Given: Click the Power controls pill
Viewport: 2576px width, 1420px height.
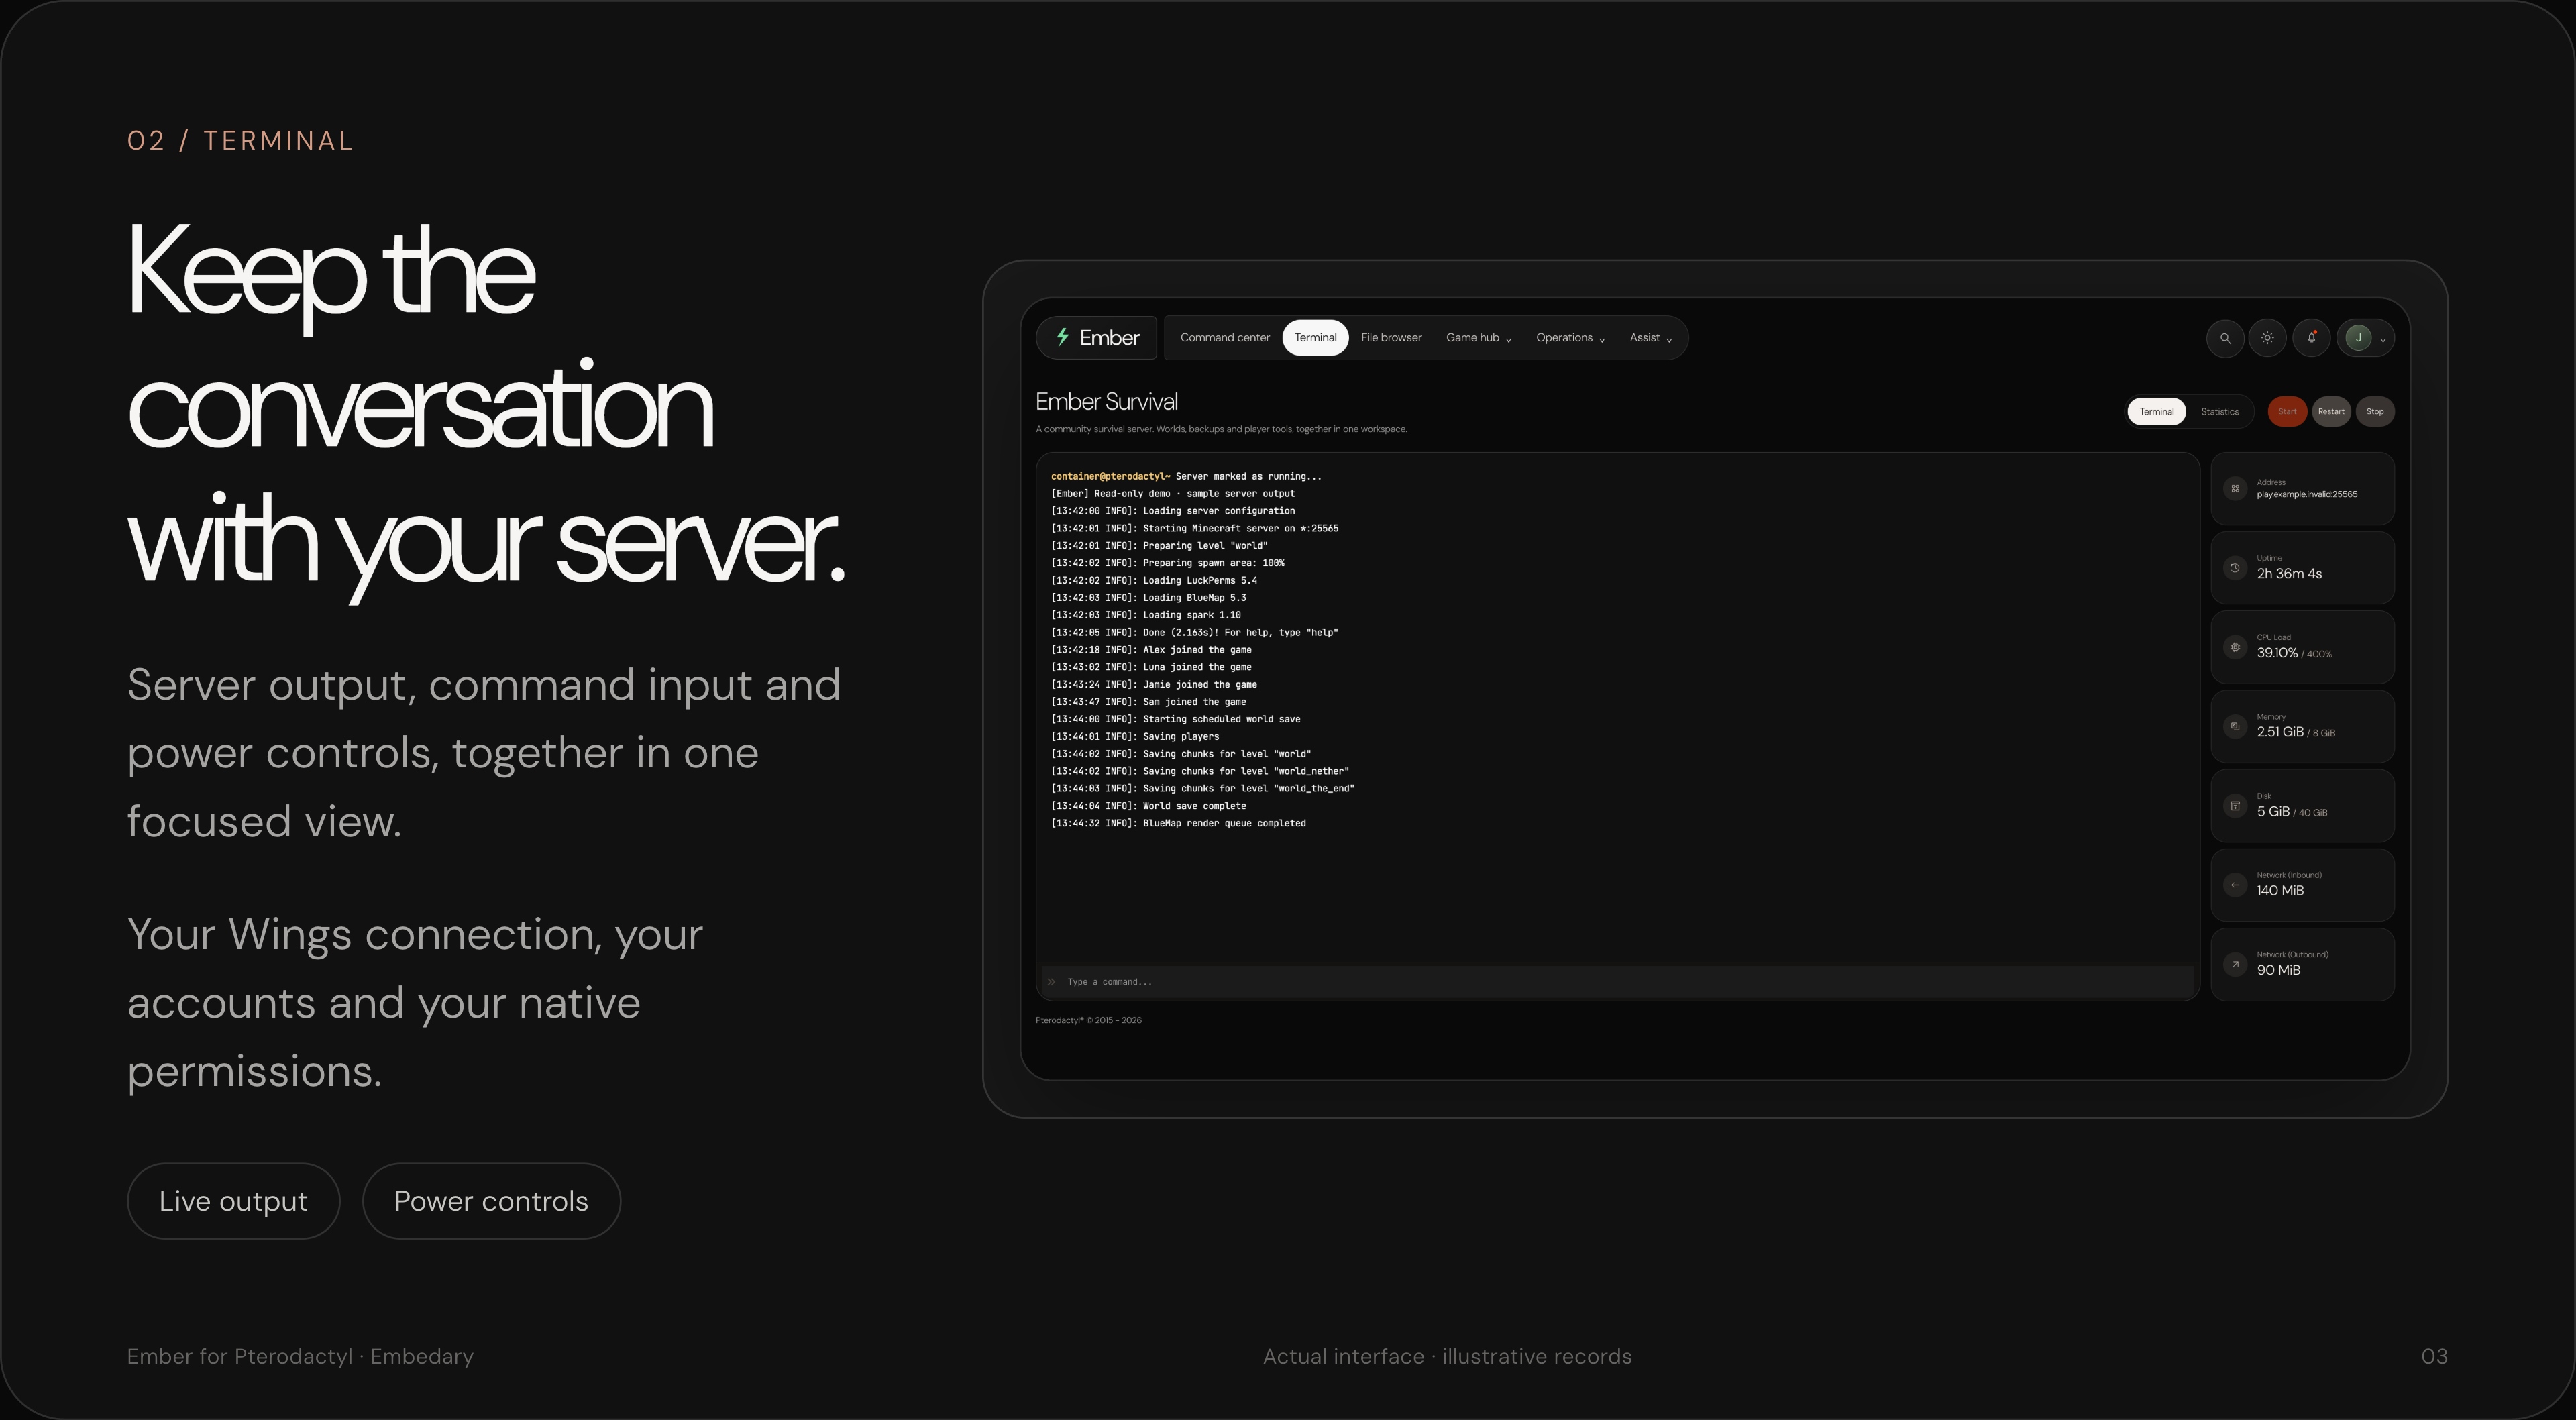Looking at the screenshot, I should pos(491,1201).
